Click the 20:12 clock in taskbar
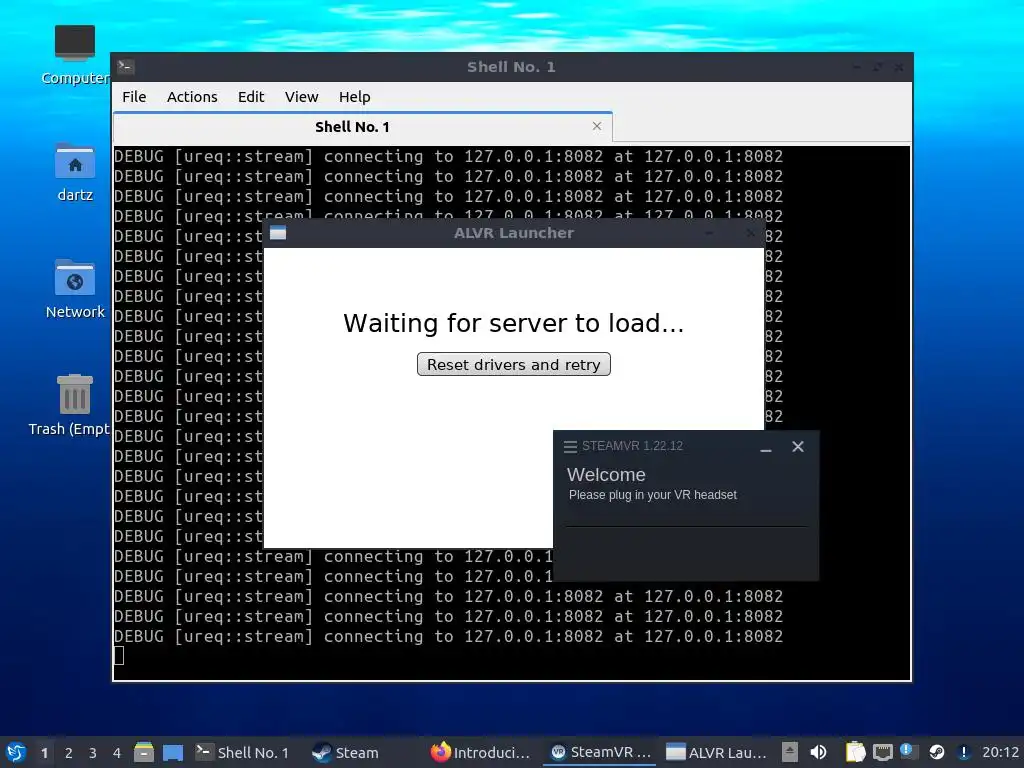The image size is (1024, 768). click(1000, 752)
